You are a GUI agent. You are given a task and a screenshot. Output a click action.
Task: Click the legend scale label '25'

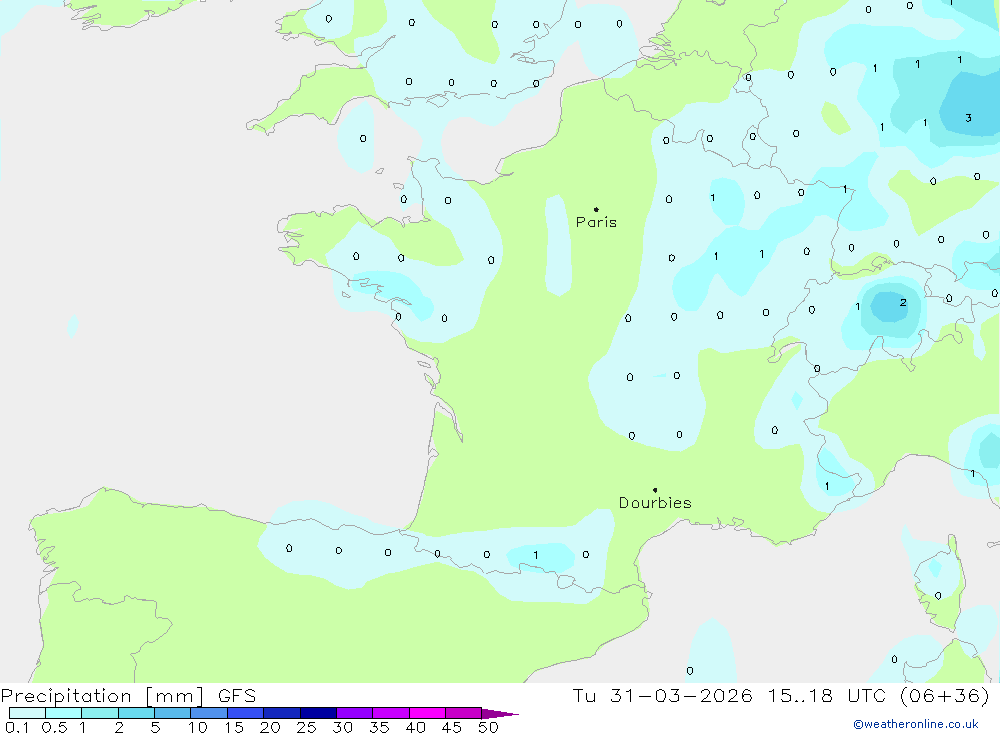pyautogui.click(x=306, y=727)
